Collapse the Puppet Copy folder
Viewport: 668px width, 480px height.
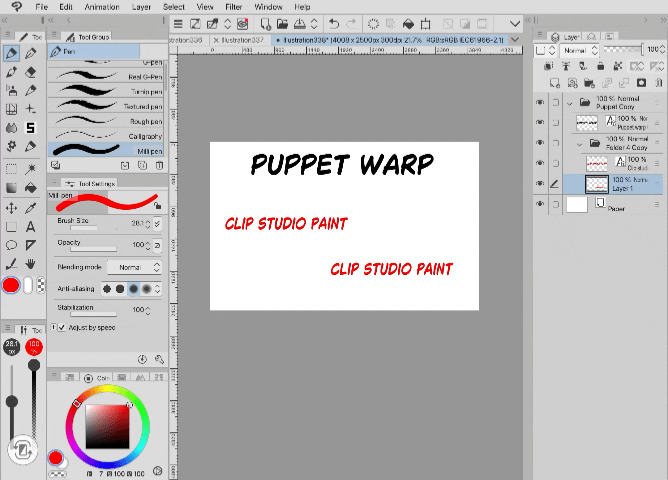(x=570, y=103)
